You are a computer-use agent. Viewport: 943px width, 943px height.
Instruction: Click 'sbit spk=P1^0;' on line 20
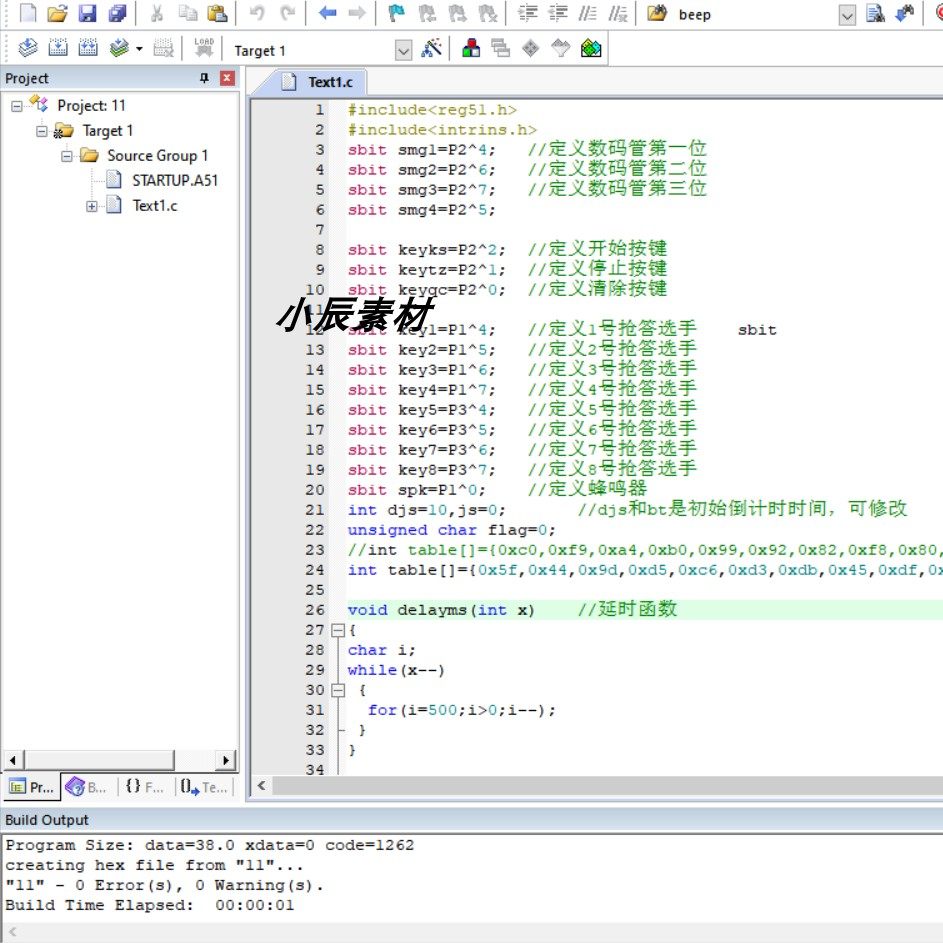coord(416,490)
